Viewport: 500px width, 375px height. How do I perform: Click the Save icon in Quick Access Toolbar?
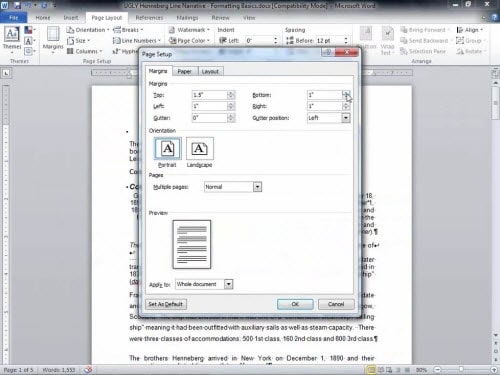(x=17, y=5)
